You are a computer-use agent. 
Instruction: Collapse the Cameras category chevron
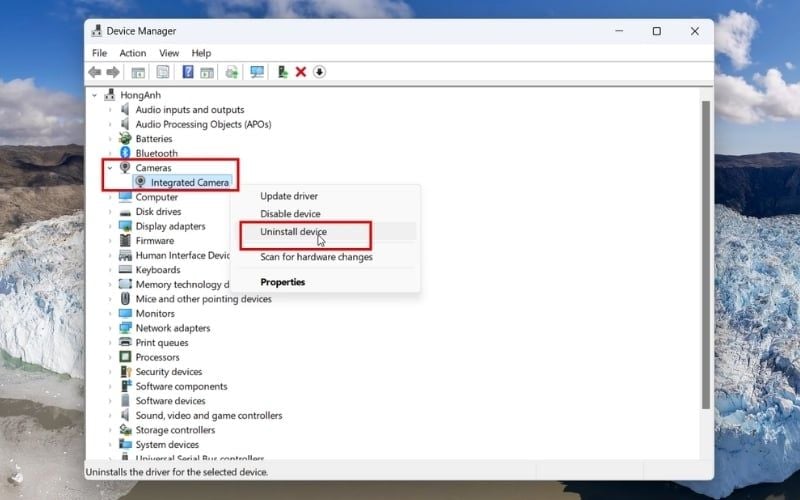pos(110,167)
